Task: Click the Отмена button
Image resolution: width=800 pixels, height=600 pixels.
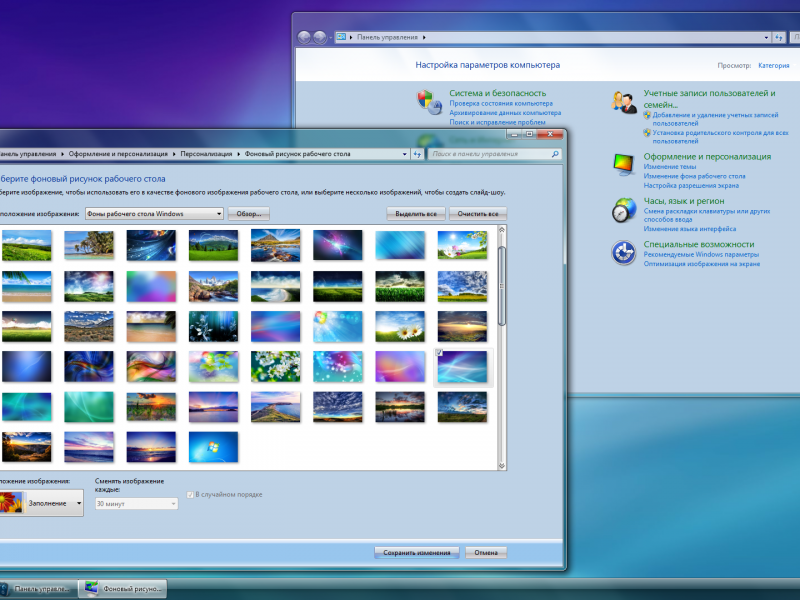Action: pos(486,553)
